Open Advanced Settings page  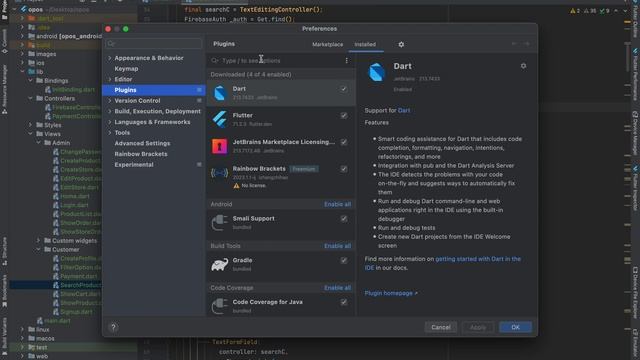(x=142, y=143)
